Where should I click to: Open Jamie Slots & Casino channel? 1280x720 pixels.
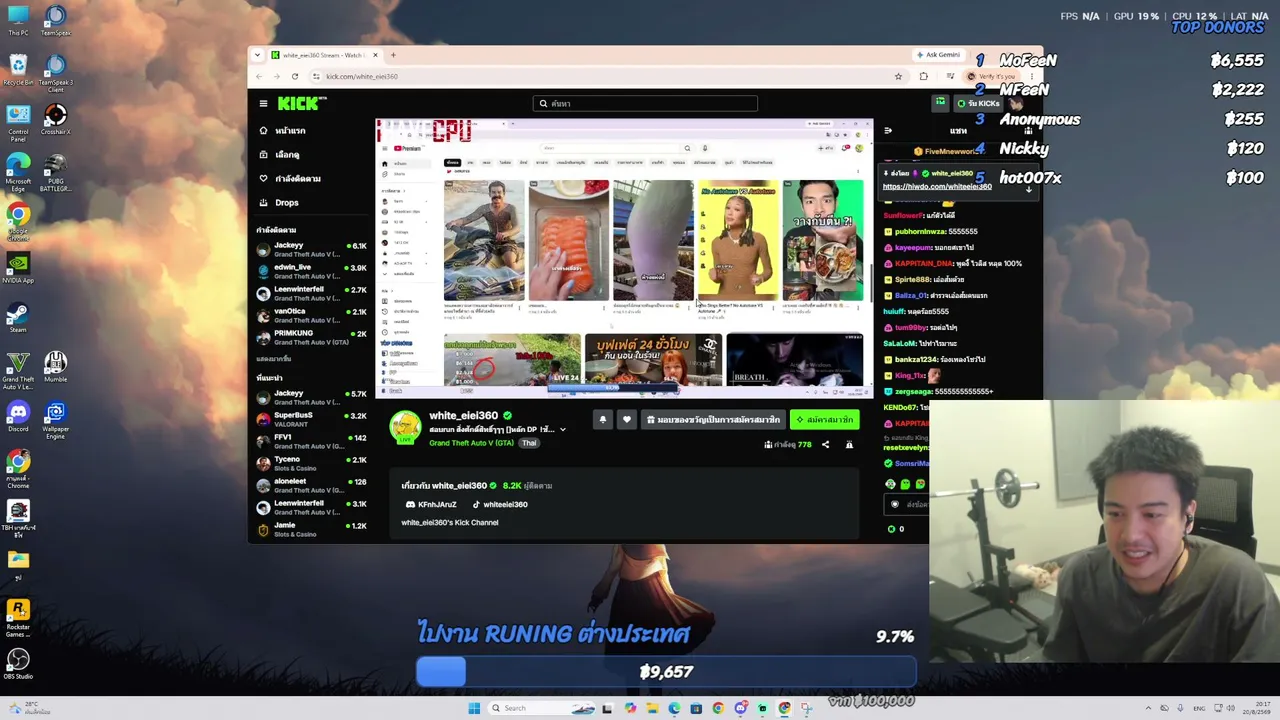312,529
